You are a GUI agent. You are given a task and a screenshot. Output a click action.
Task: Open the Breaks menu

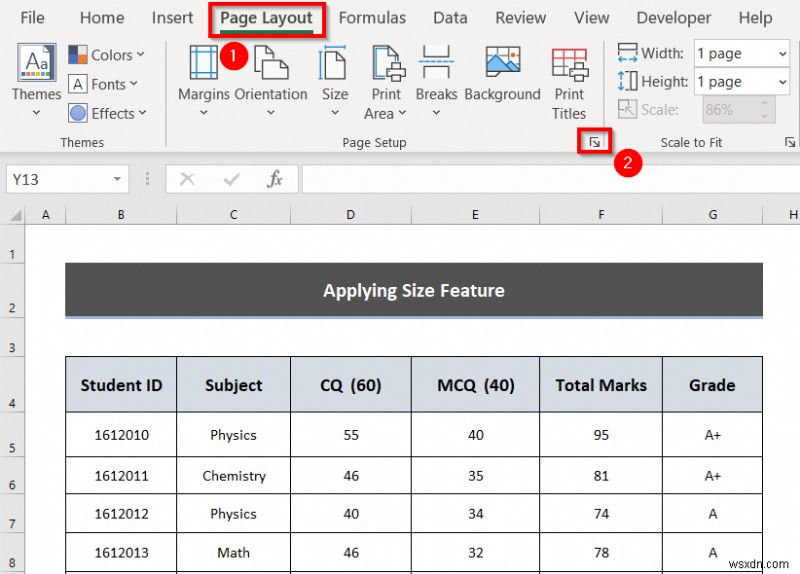pos(436,81)
